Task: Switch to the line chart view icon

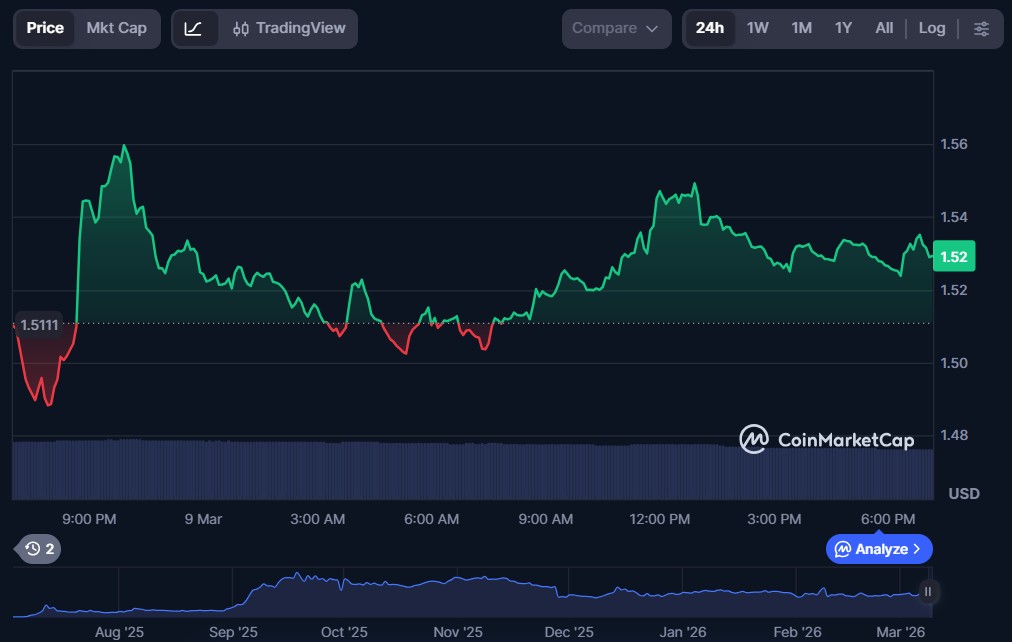Action: click(194, 29)
